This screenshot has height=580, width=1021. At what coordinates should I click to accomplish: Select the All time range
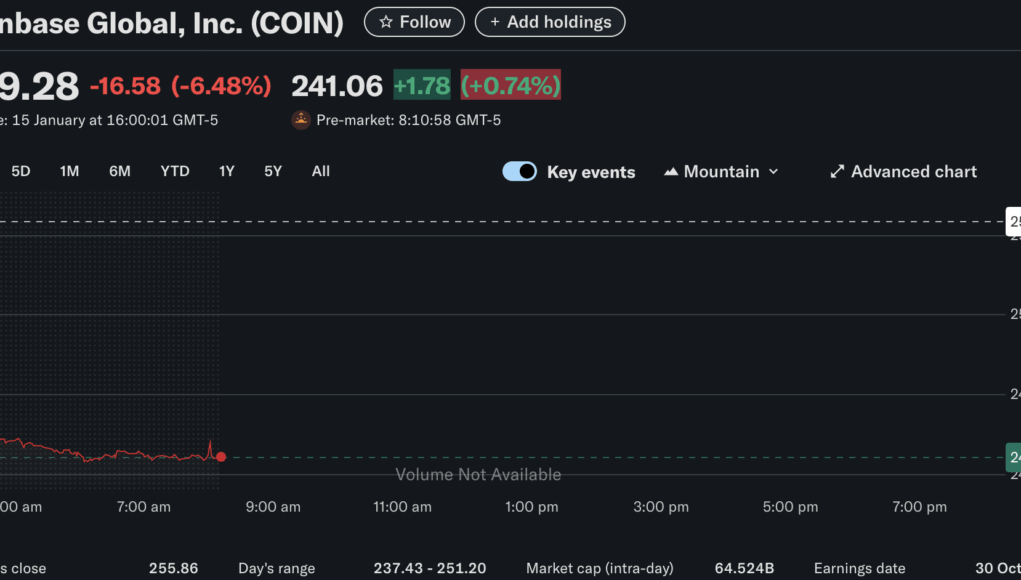[x=320, y=171]
